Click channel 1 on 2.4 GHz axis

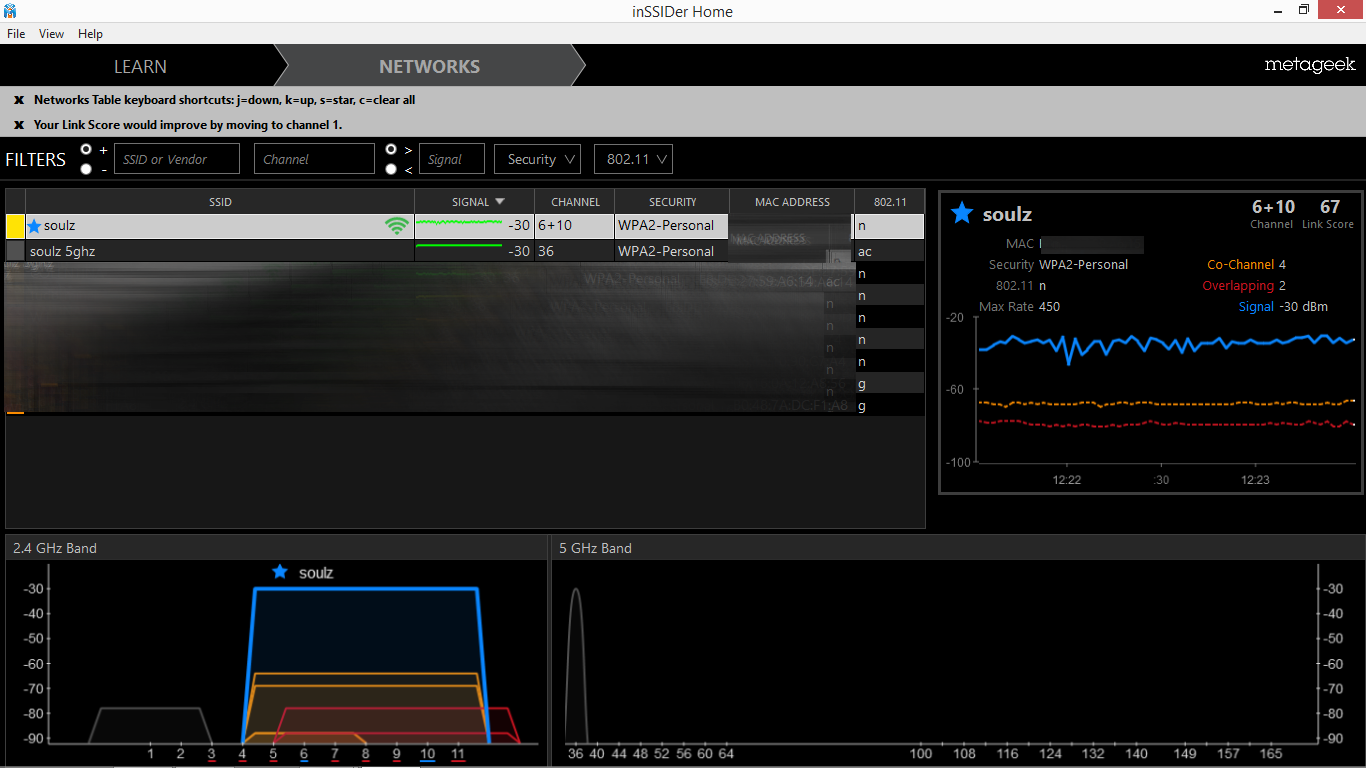[150, 754]
